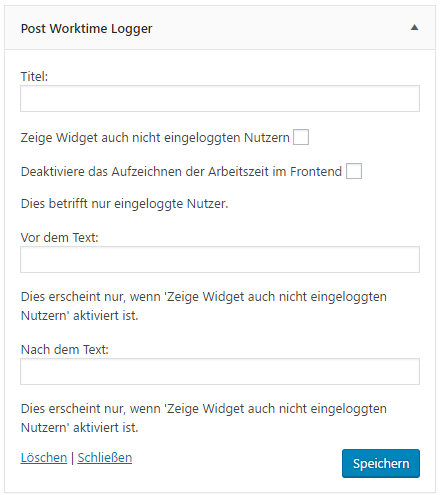Click the Löschen link
Image resolution: width=443 pixels, height=495 pixels.
tap(44, 458)
